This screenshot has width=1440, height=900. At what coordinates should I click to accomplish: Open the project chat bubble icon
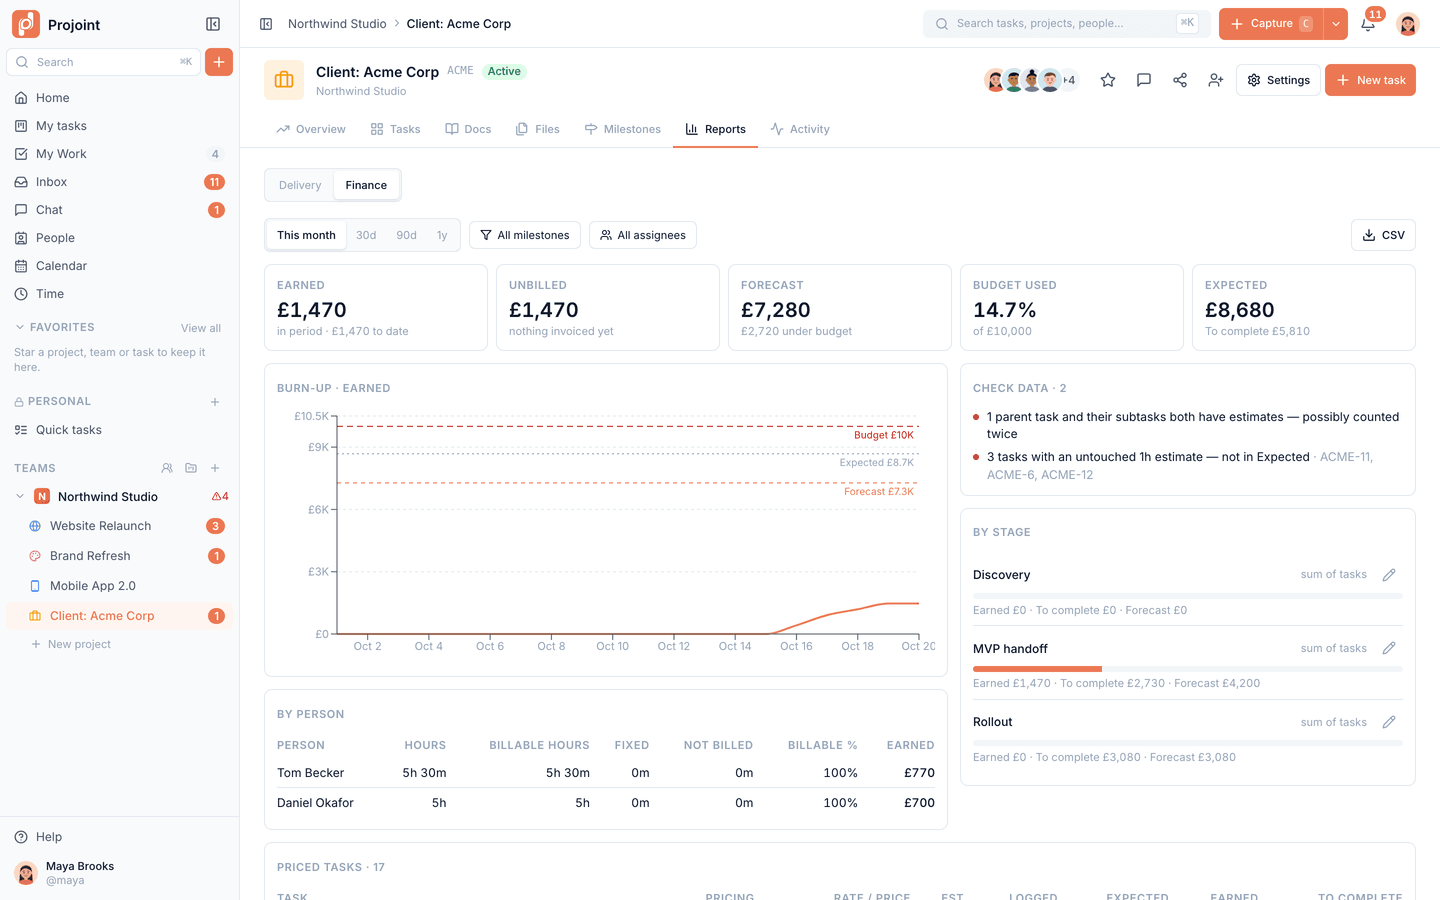(x=1144, y=80)
